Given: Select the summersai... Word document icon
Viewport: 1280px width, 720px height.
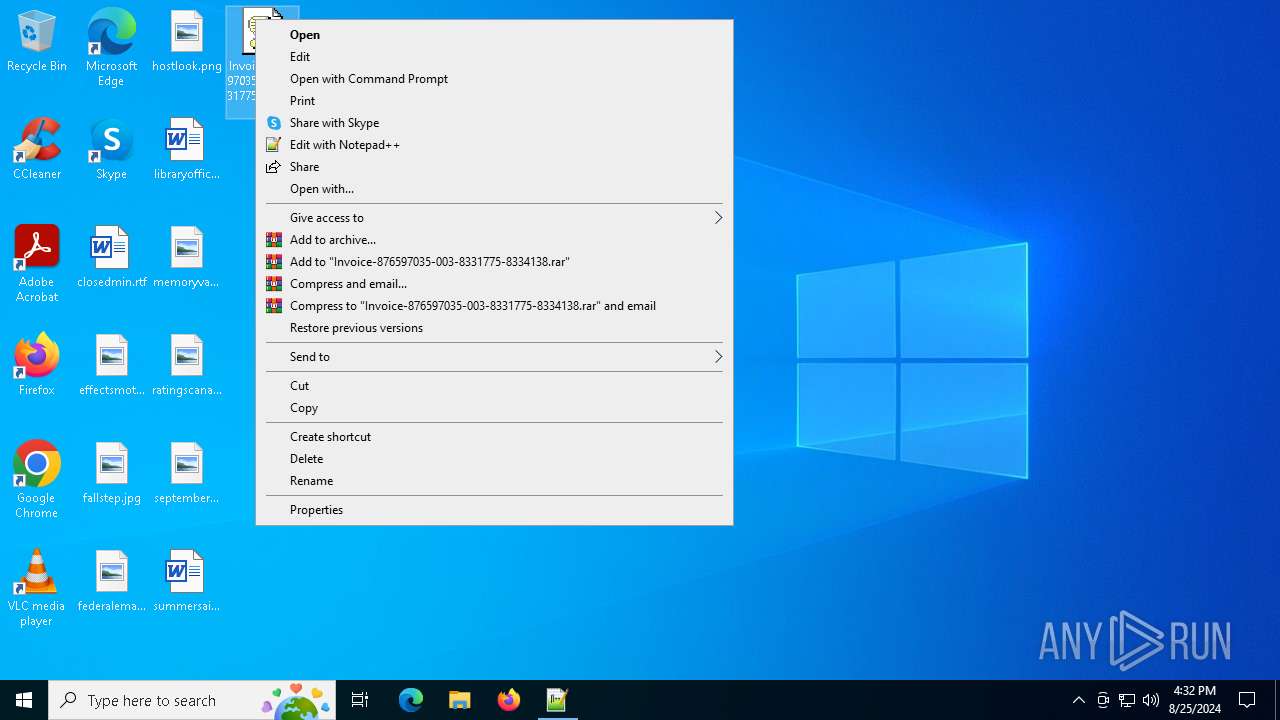Looking at the screenshot, I should pos(186,582).
